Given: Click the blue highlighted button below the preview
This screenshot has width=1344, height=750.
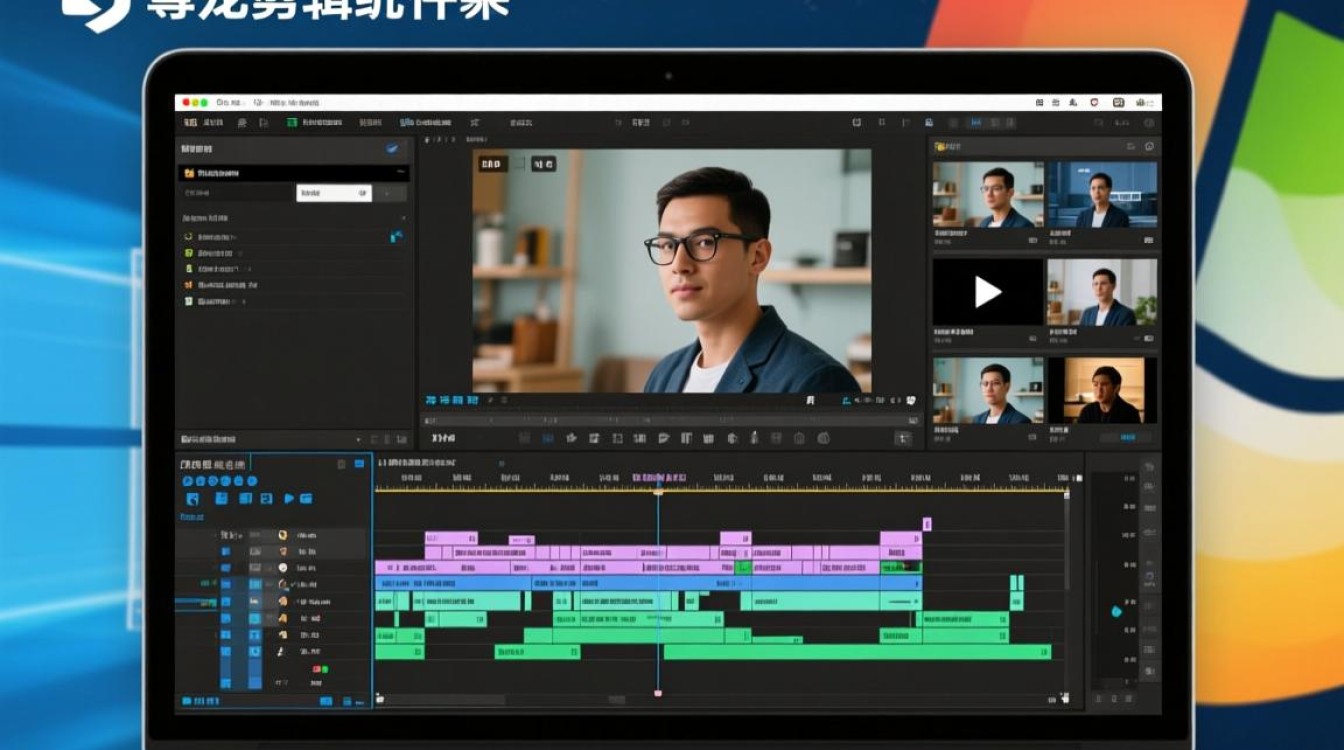Looking at the screenshot, I should 548,438.
